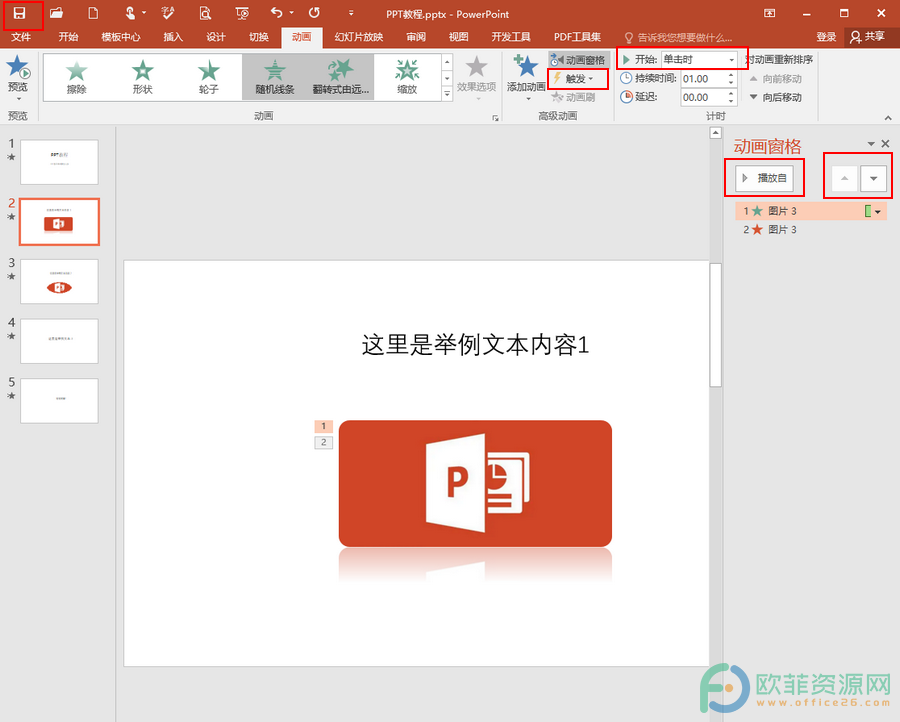The image size is (900, 722).
Task: Open a file with the folder icon
Action: point(56,13)
